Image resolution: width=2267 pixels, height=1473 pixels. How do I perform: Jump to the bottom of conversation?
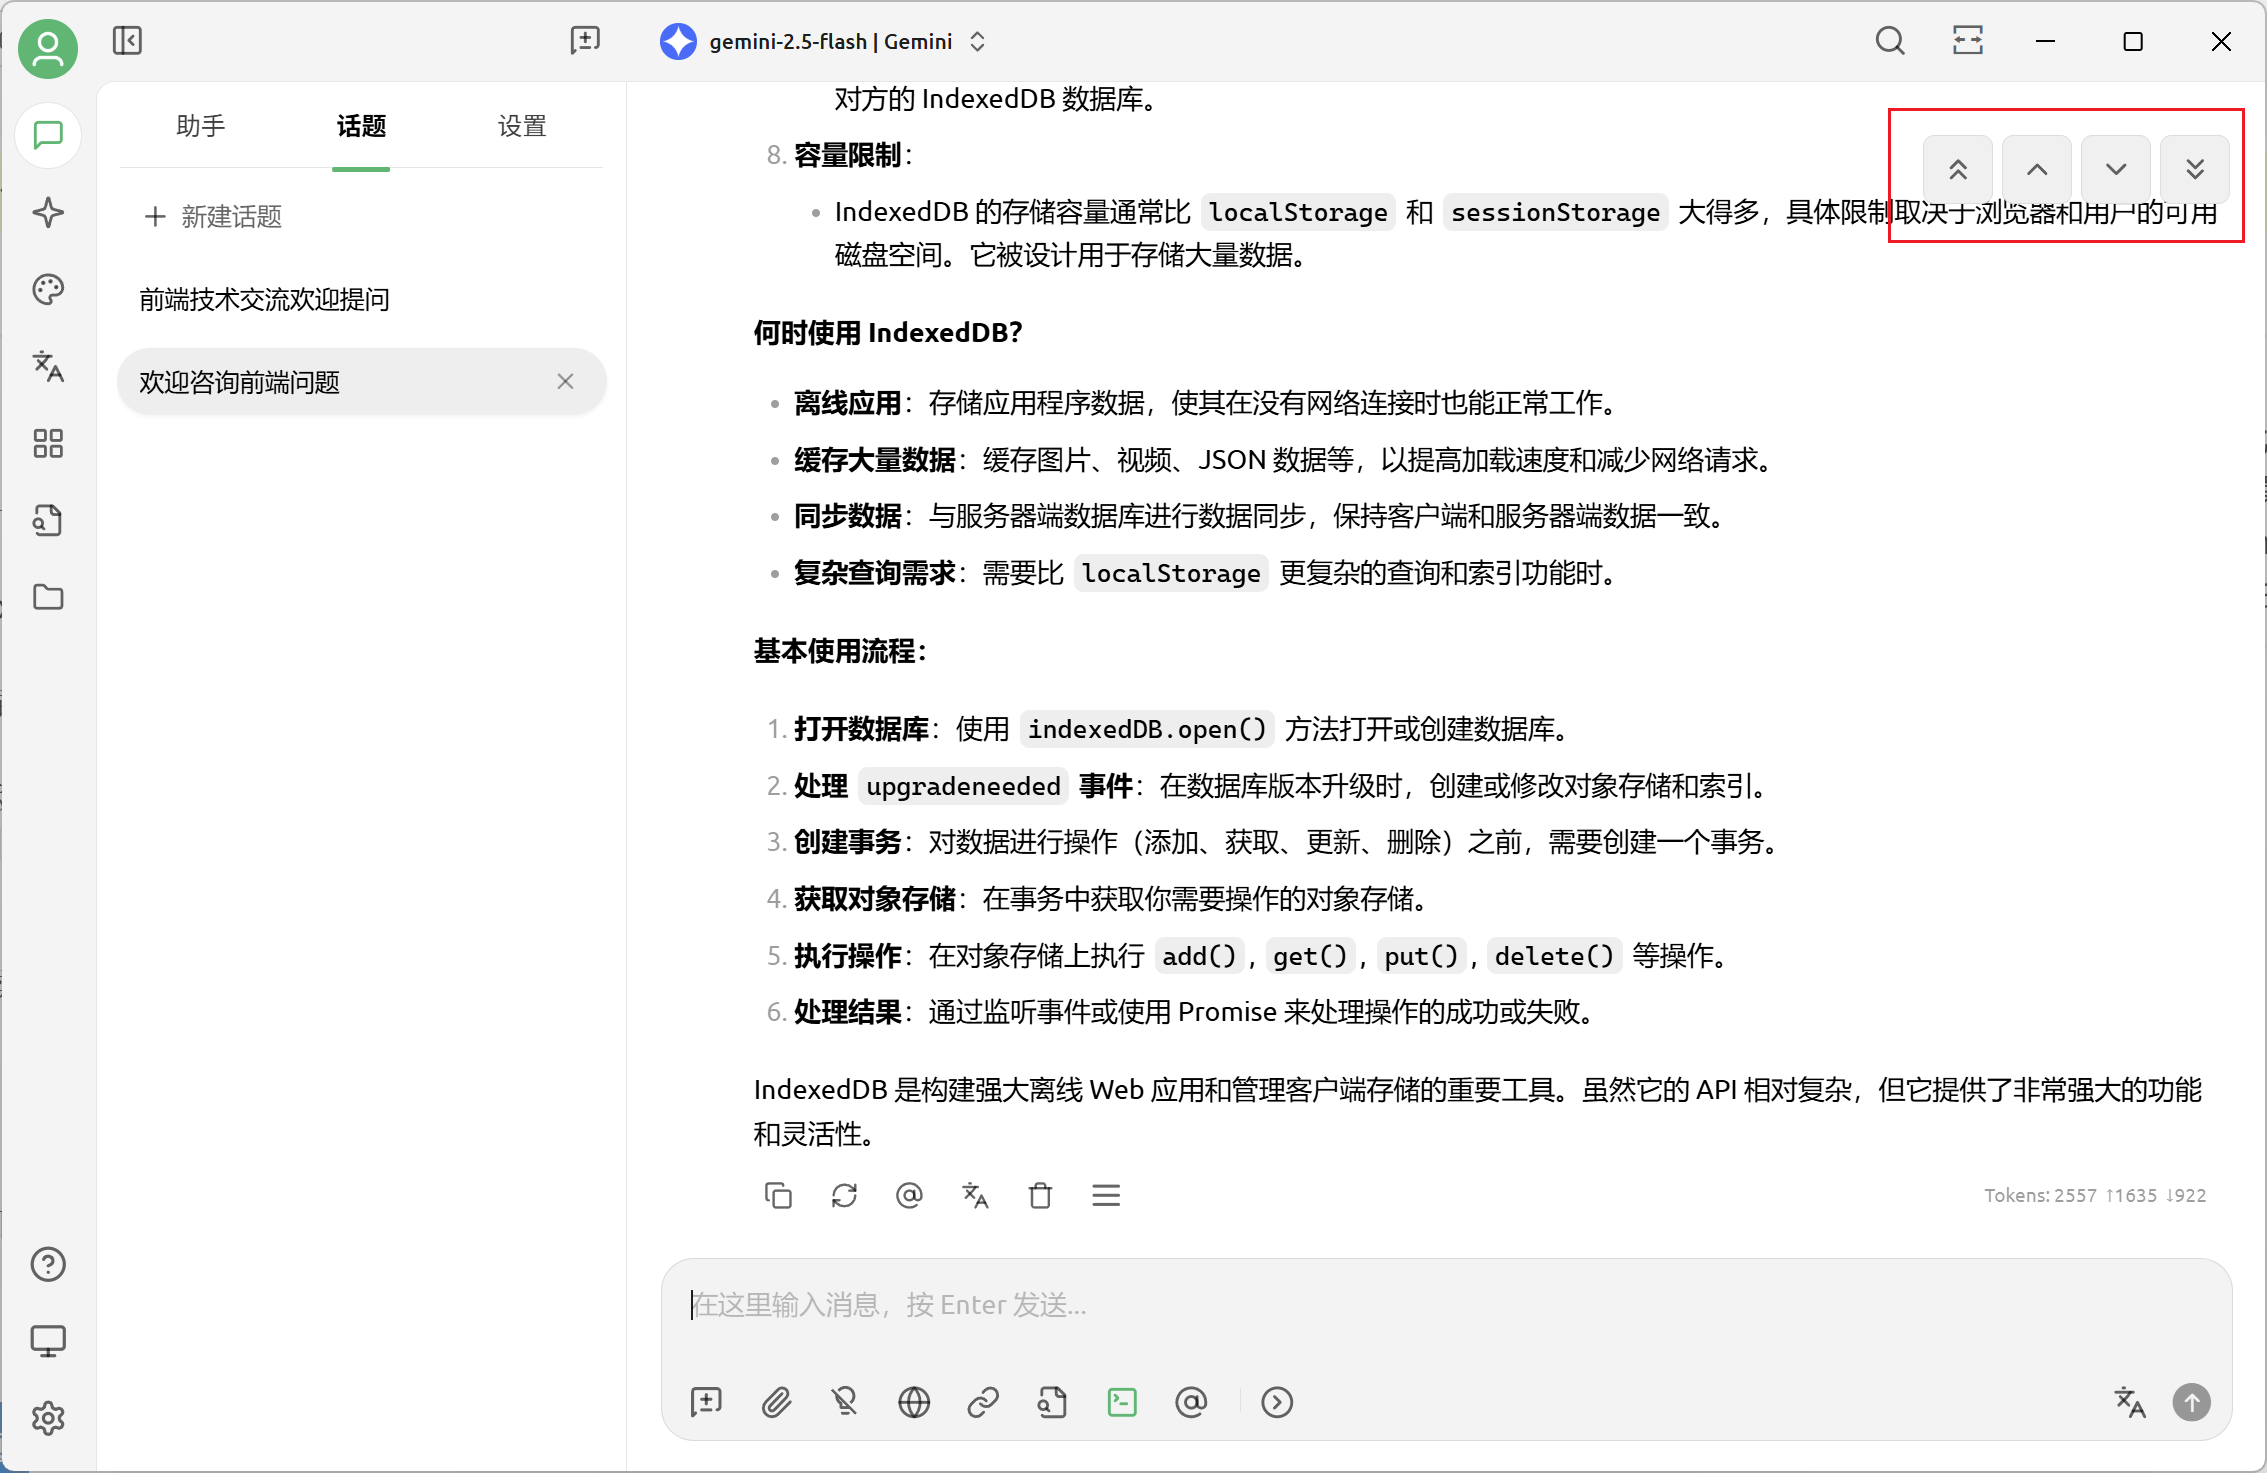(2195, 169)
